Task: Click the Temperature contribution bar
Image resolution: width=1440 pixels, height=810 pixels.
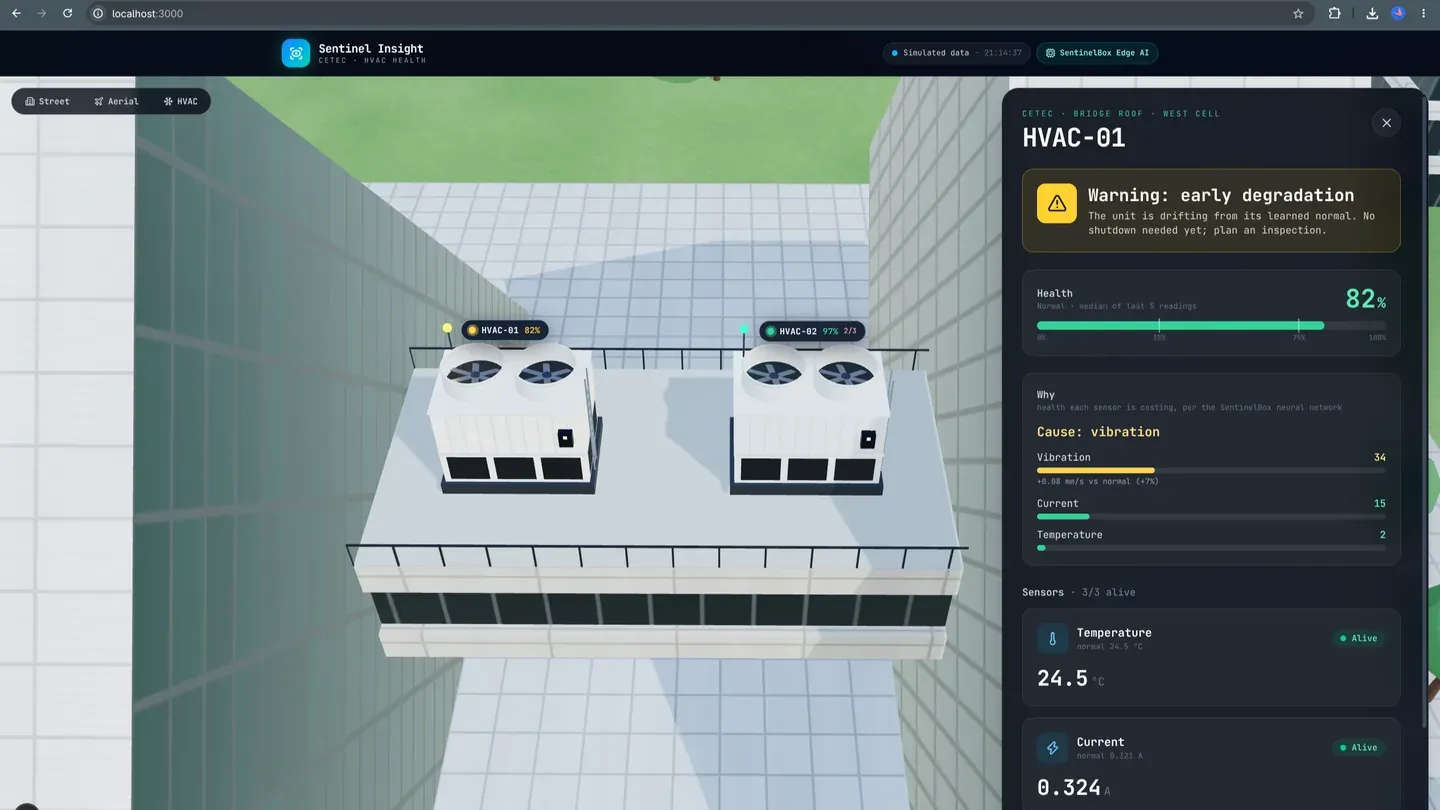Action: tap(1211, 548)
